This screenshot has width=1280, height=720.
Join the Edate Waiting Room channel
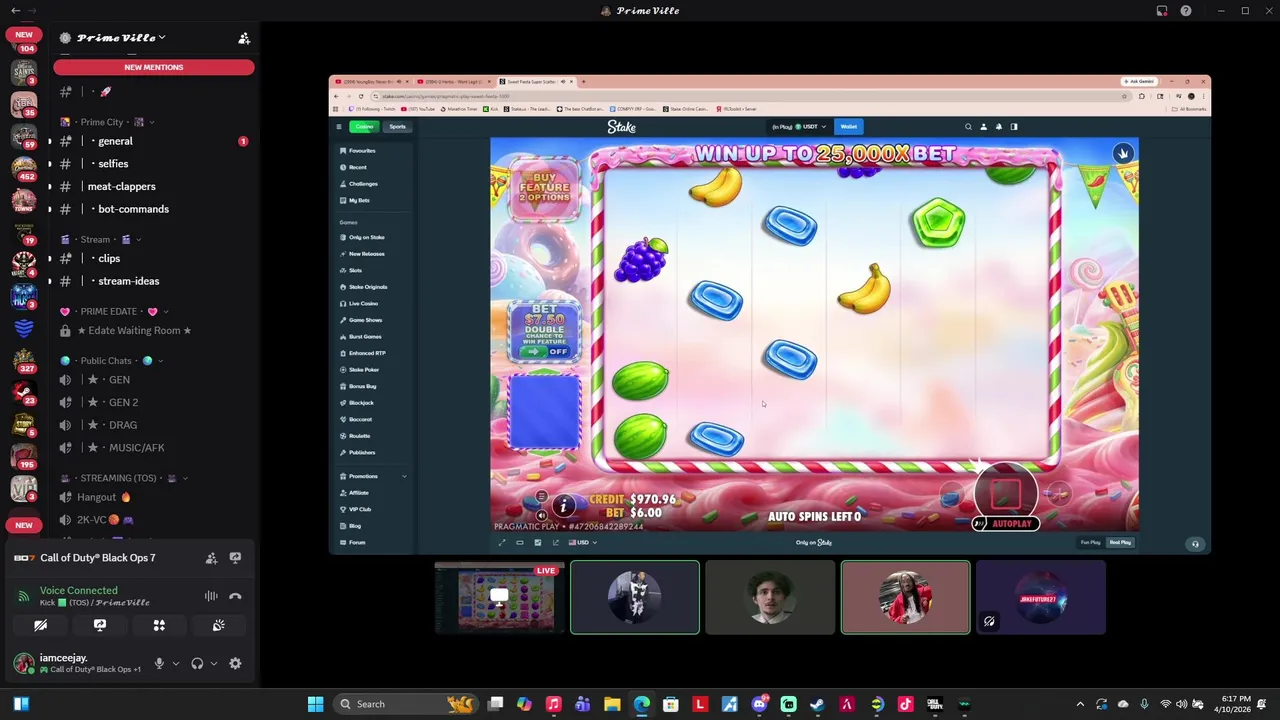point(153,331)
